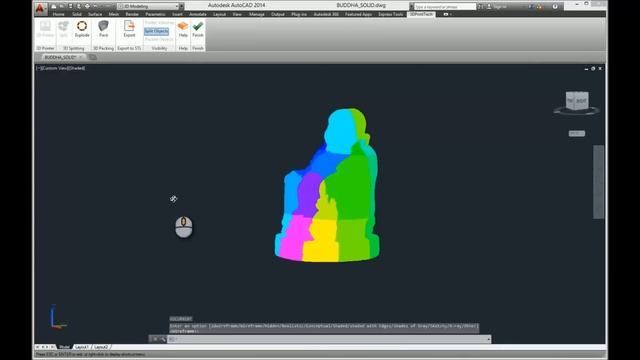
Task: Open the Express Tools ribbon tab
Action: [391, 14]
